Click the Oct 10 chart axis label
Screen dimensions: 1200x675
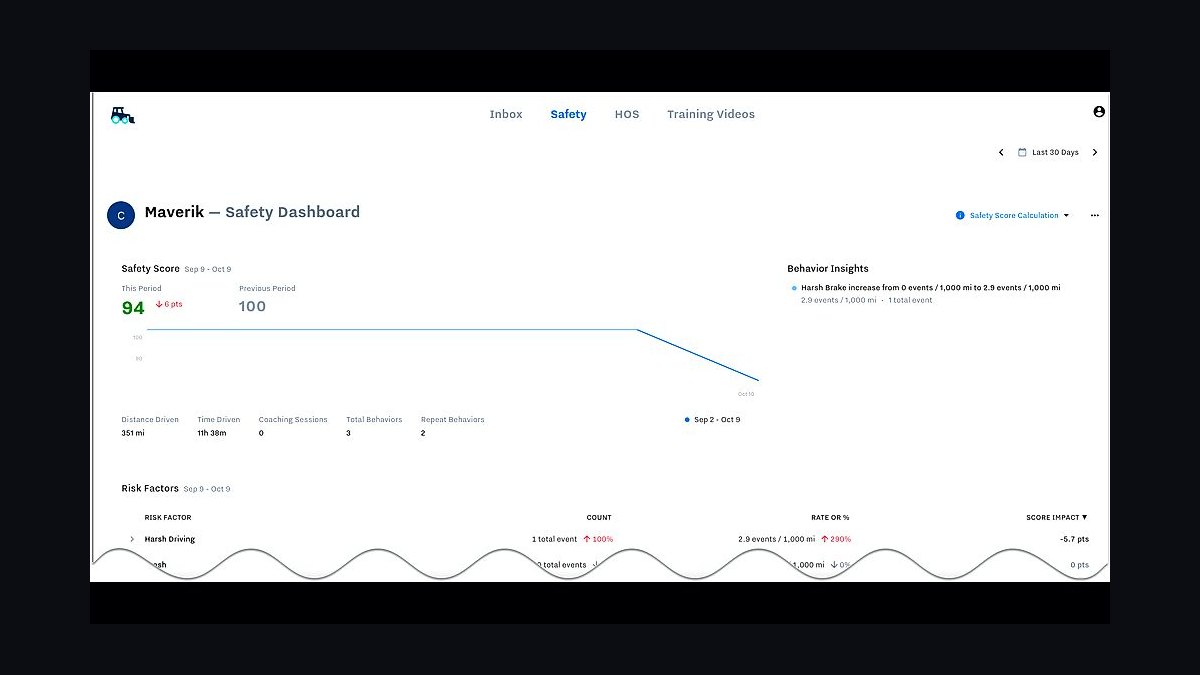[x=746, y=394]
